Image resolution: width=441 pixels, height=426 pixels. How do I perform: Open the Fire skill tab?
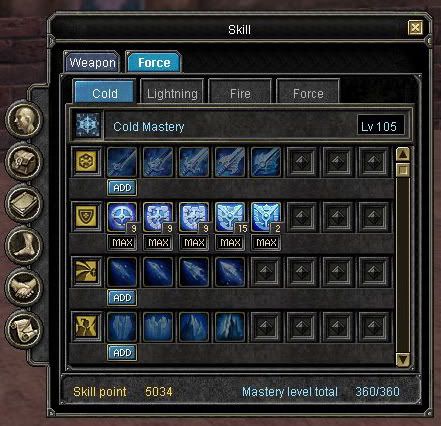tap(240, 94)
